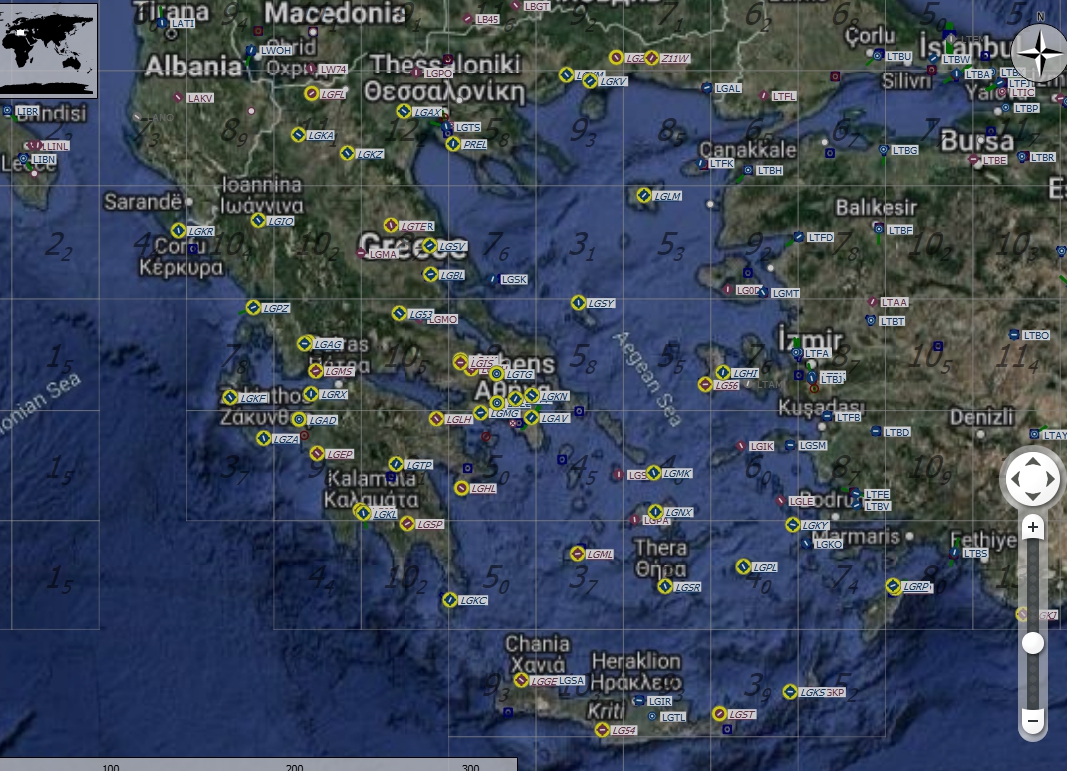
Task: Click the LGSM airport marker on Samos
Action: (x=790, y=445)
